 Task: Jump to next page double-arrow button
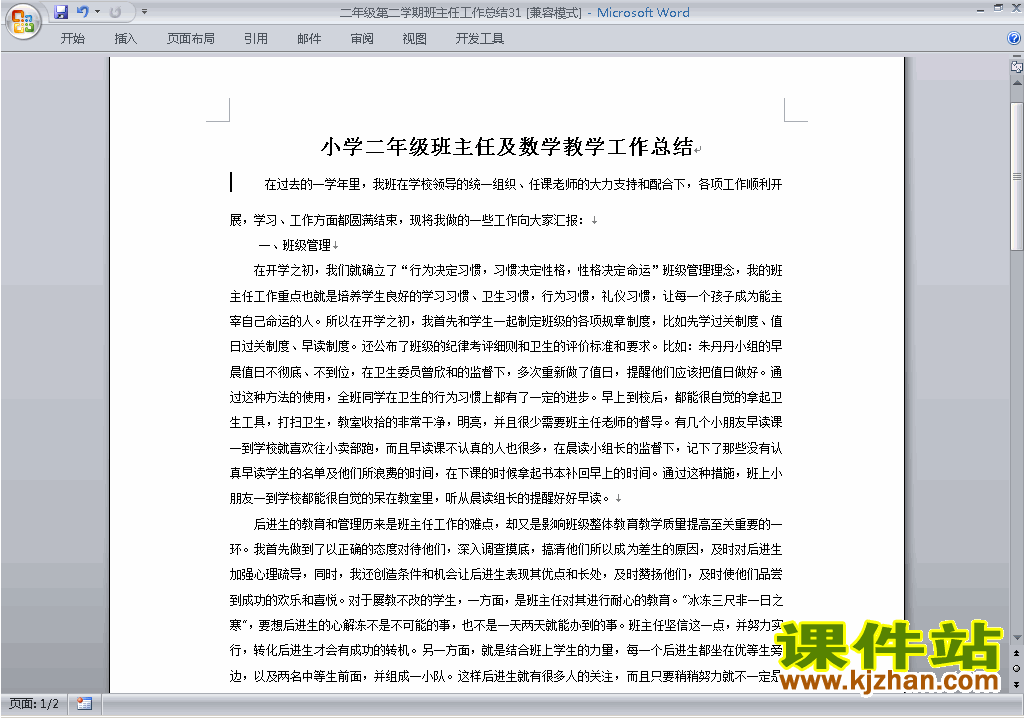(x=1017, y=684)
